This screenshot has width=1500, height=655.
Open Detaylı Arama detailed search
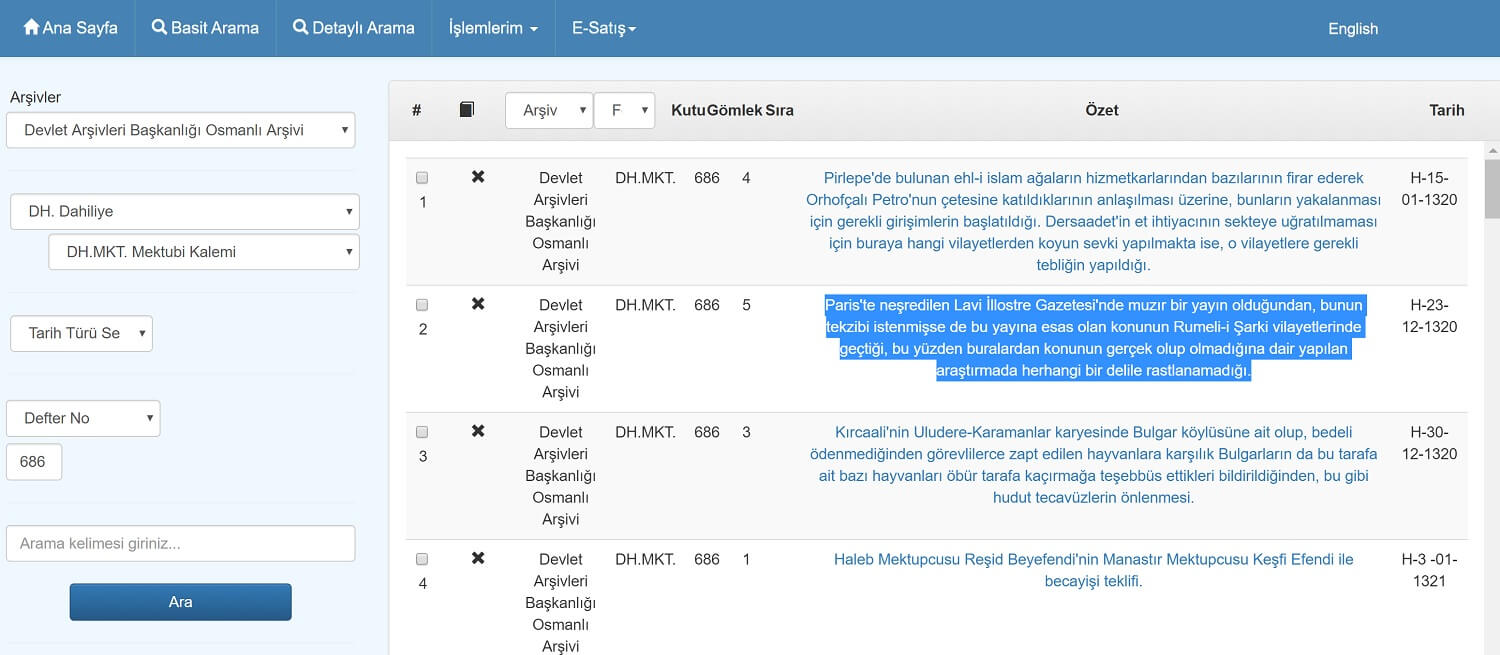354,28
